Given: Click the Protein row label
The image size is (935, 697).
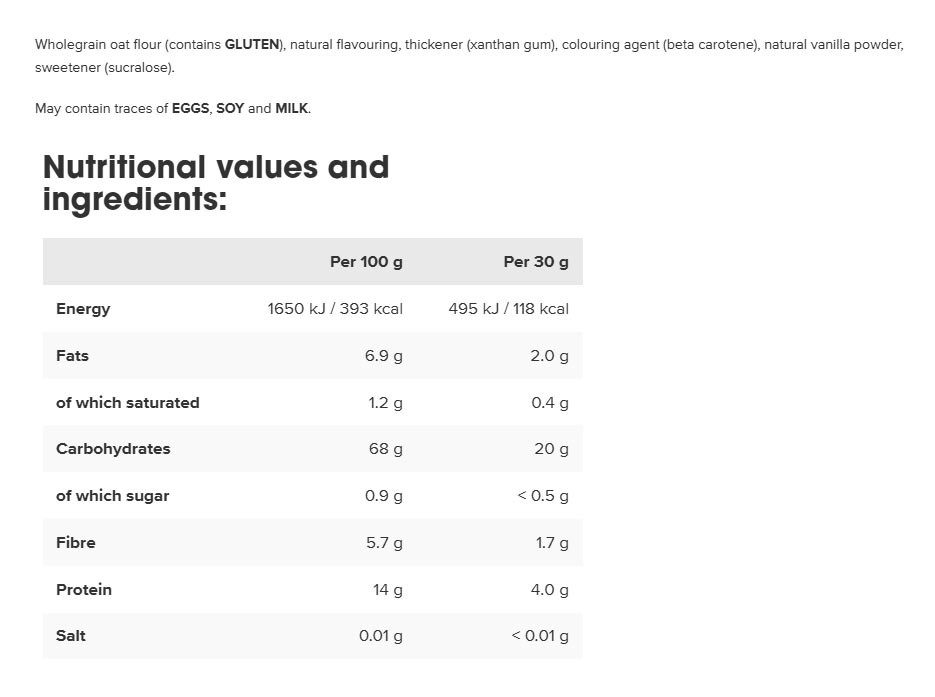Looking at the screenshot, I should (x=83, y=590).
